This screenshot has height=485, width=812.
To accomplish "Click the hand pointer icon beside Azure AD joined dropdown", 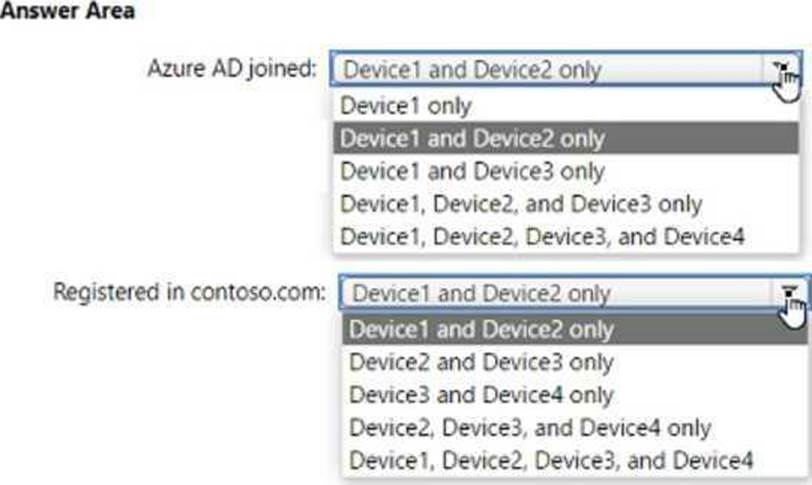I will tap(788, 83).
